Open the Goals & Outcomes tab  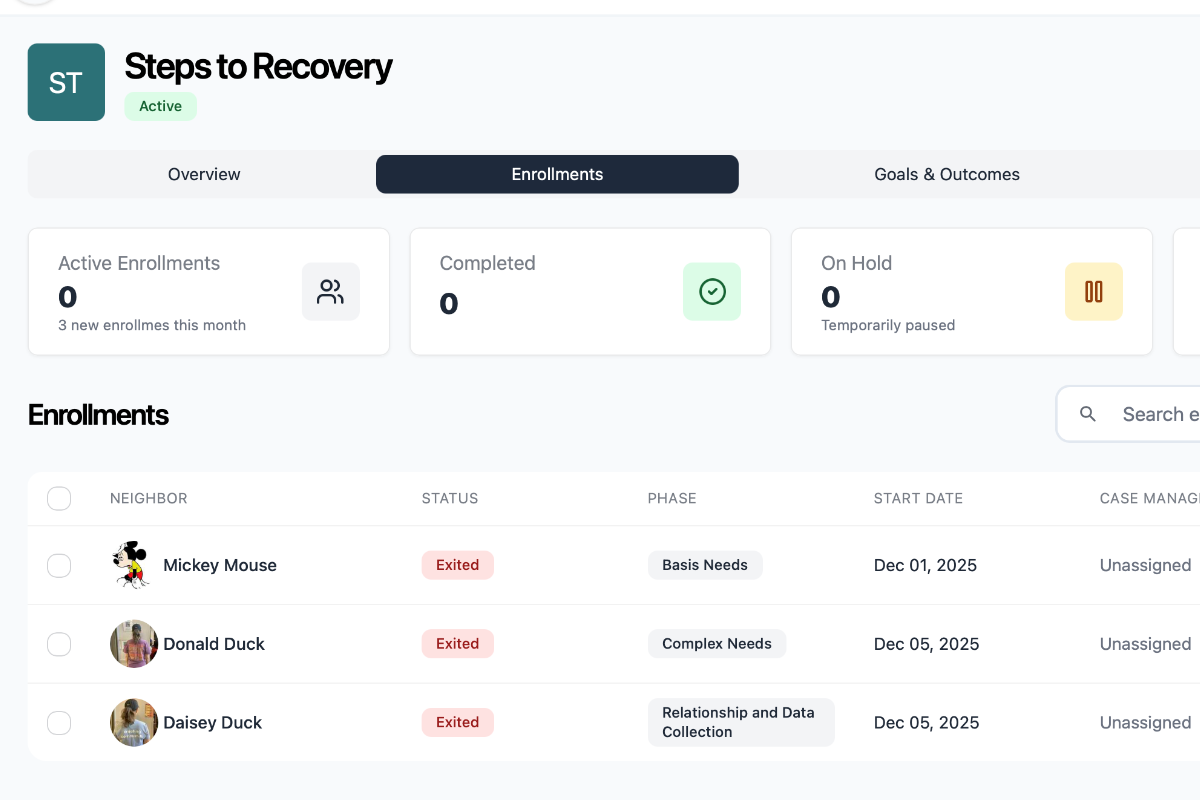[947, 174]
